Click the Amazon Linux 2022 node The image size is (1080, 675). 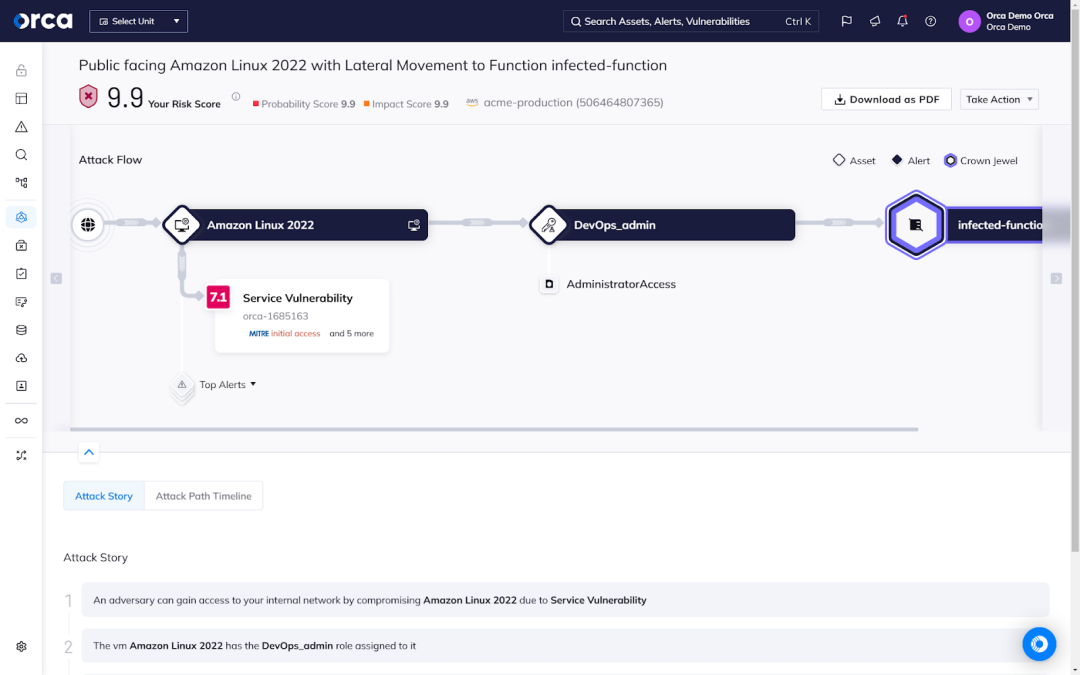coord(296,225)
